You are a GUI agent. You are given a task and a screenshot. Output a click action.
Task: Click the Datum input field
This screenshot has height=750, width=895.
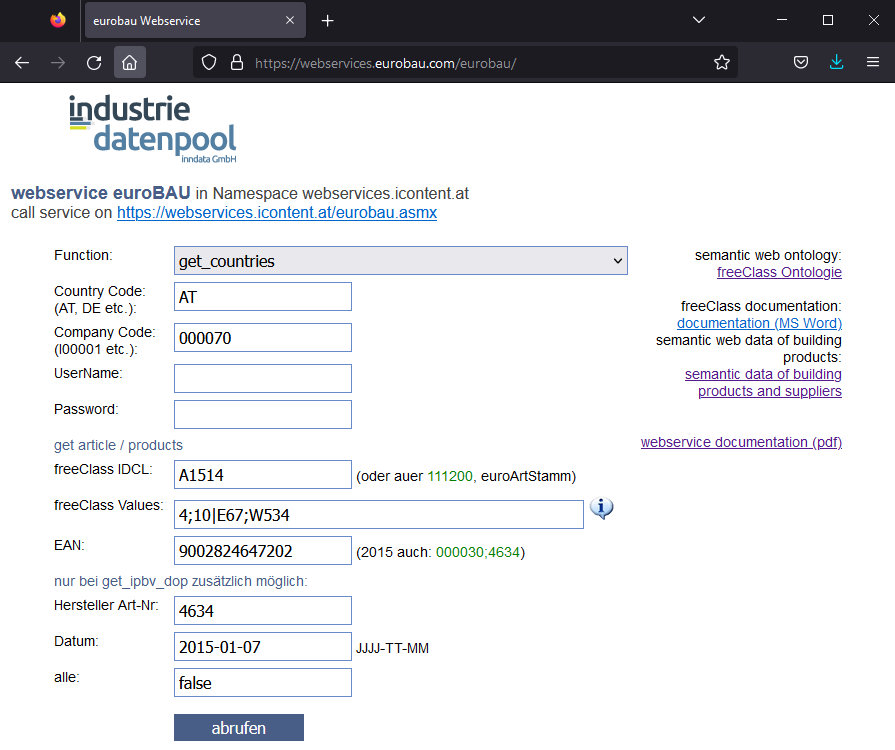pyautogui.click(x=263, y=647)
